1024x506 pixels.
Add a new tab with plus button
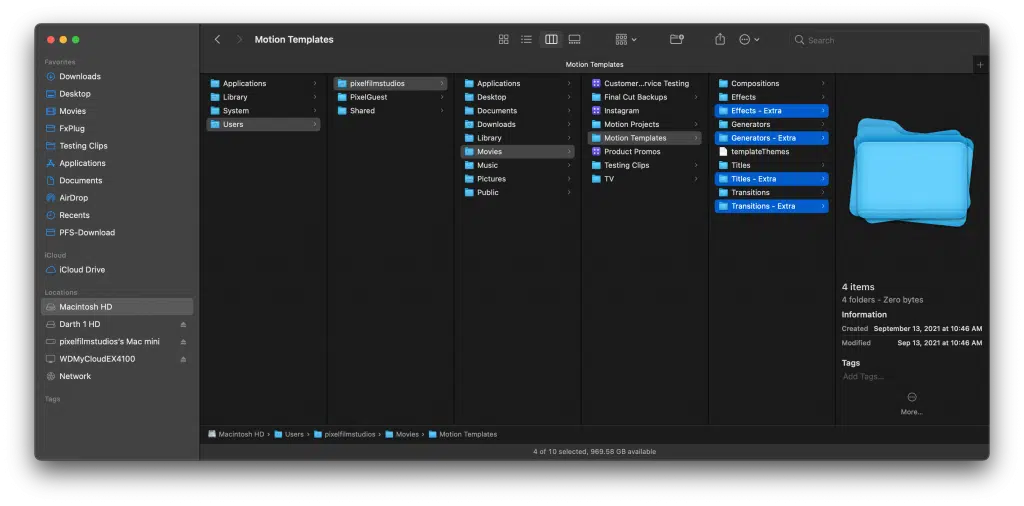click(x=980, y=65)
